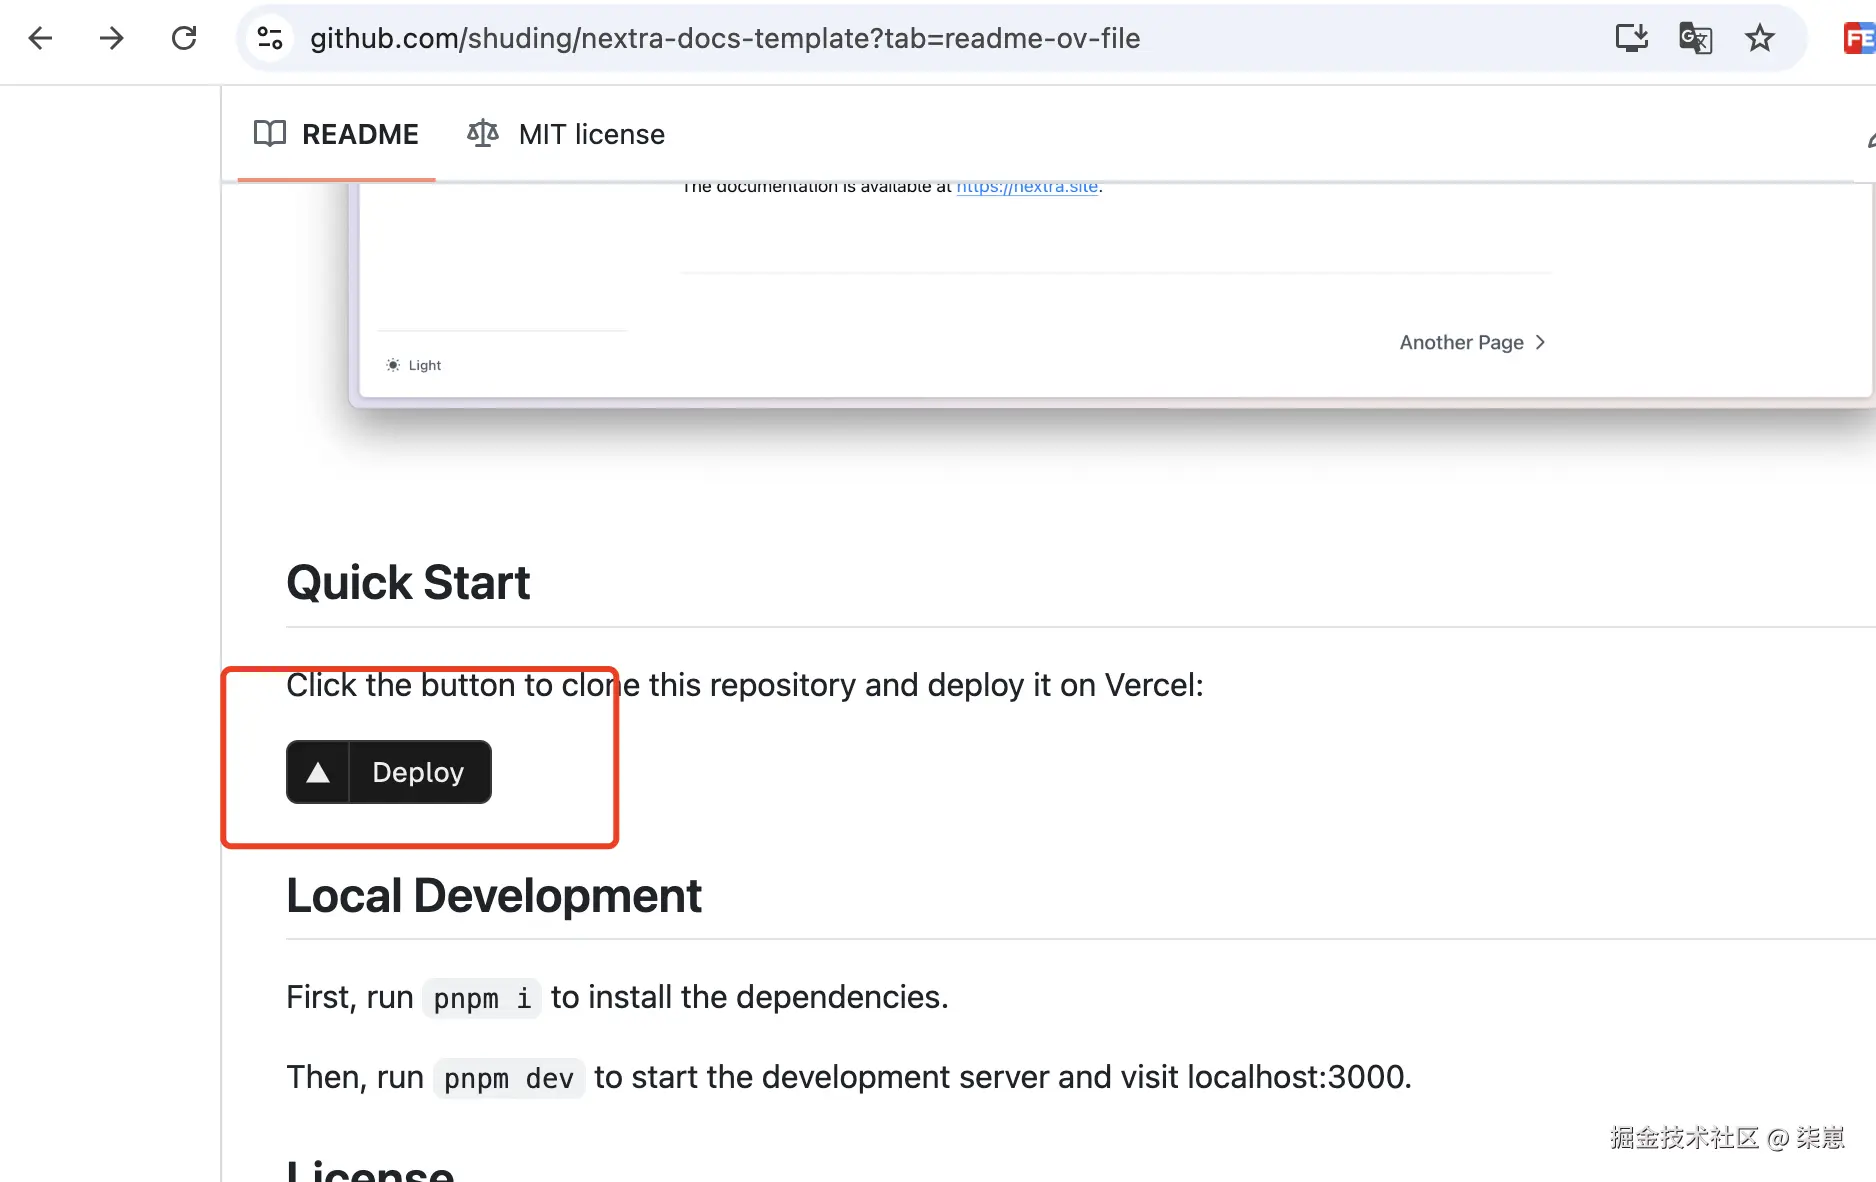Click the Vercel triangle logo on Deploy
The image size is (1876, 1182).
click(318, 772)
